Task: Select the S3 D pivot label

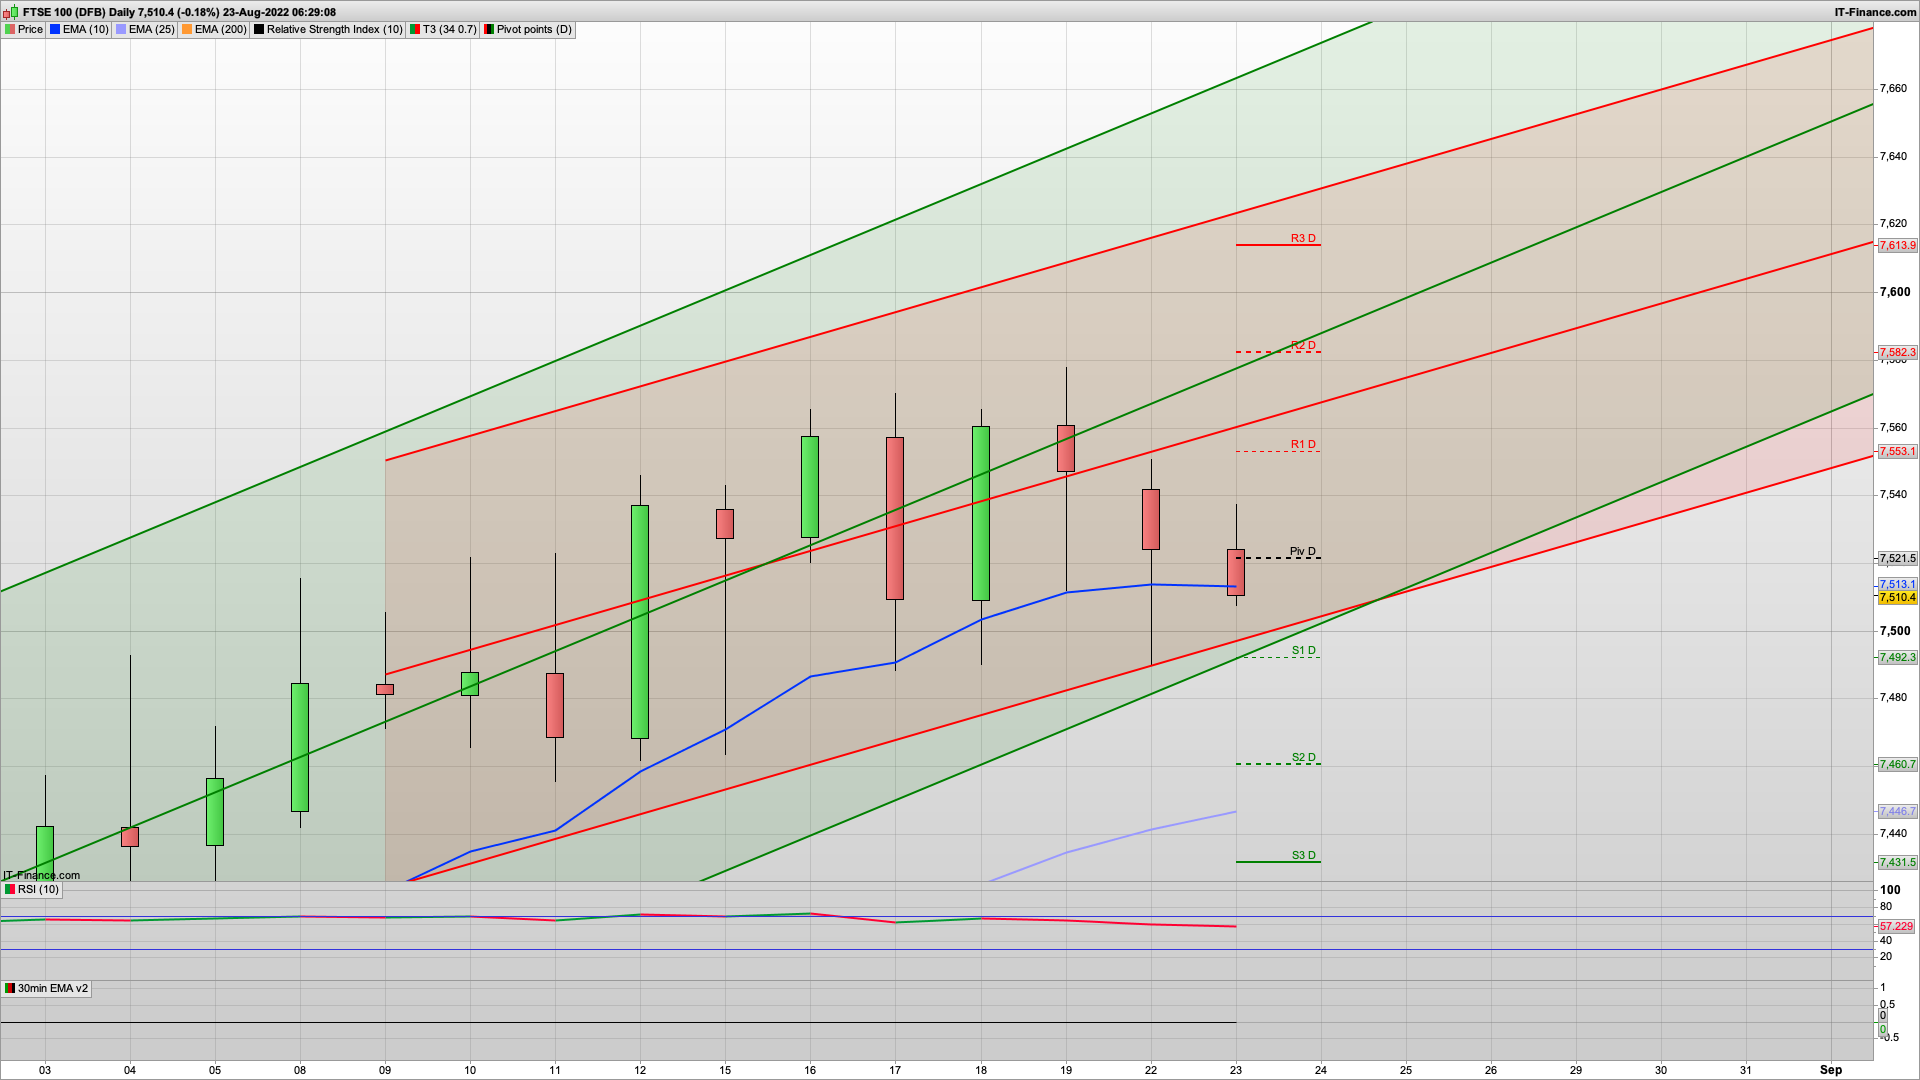Action: (x=1303, y=855)
